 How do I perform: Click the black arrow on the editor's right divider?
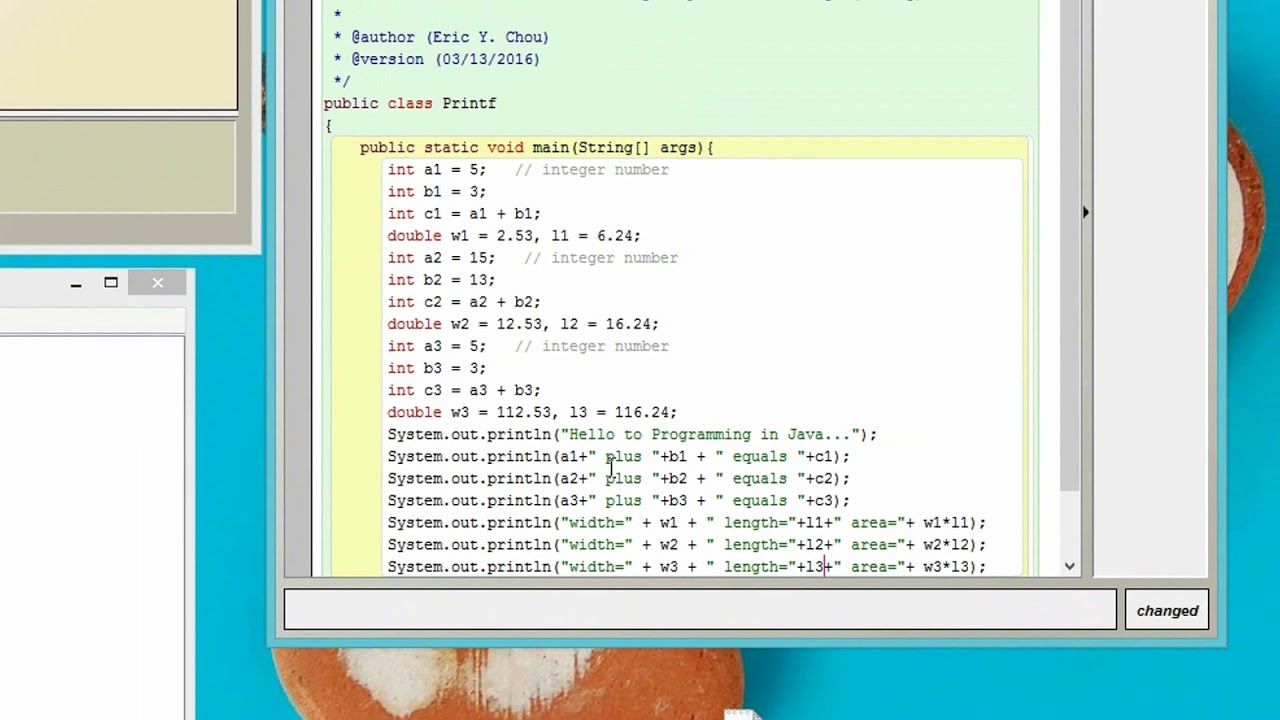pos(1085,212)
